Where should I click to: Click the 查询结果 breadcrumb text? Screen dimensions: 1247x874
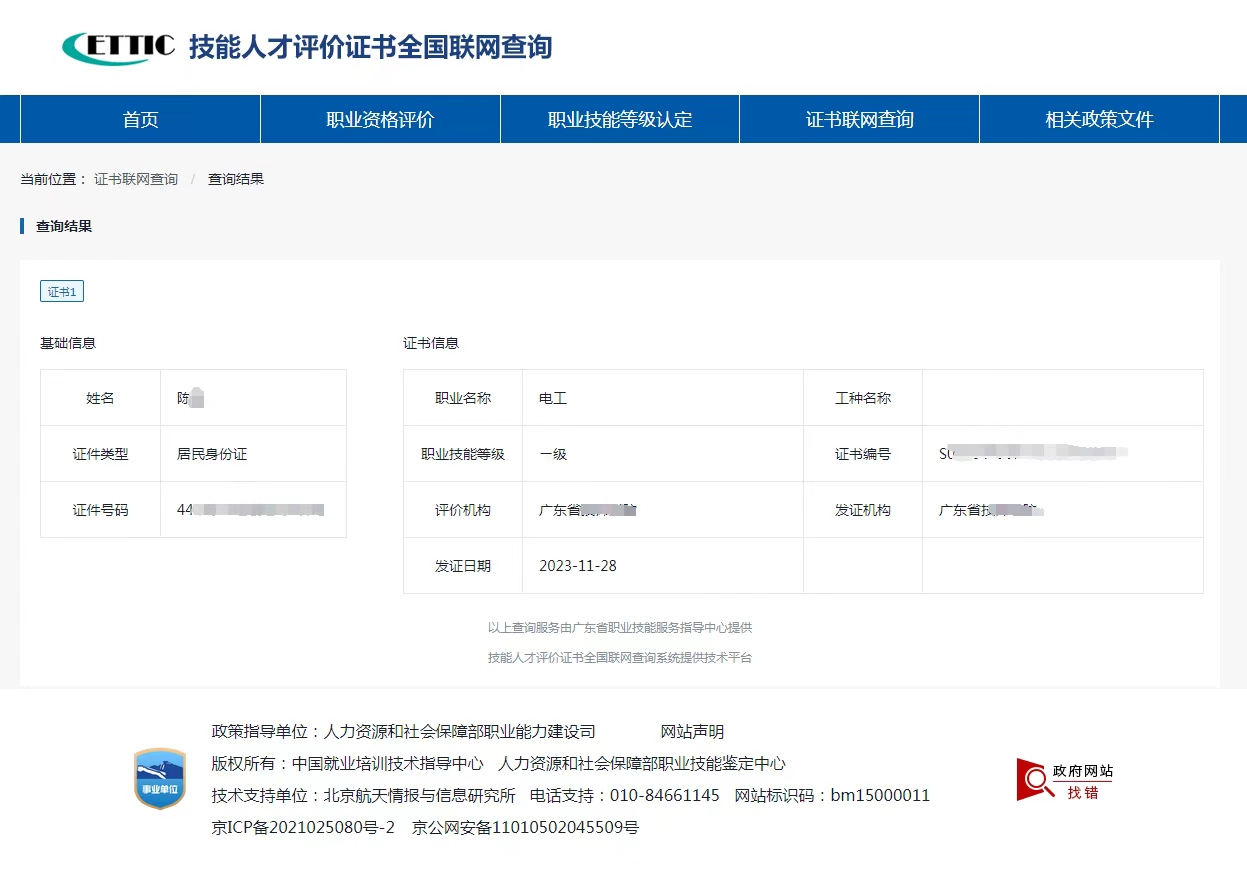pyautogui.click(x=236, y=179)
